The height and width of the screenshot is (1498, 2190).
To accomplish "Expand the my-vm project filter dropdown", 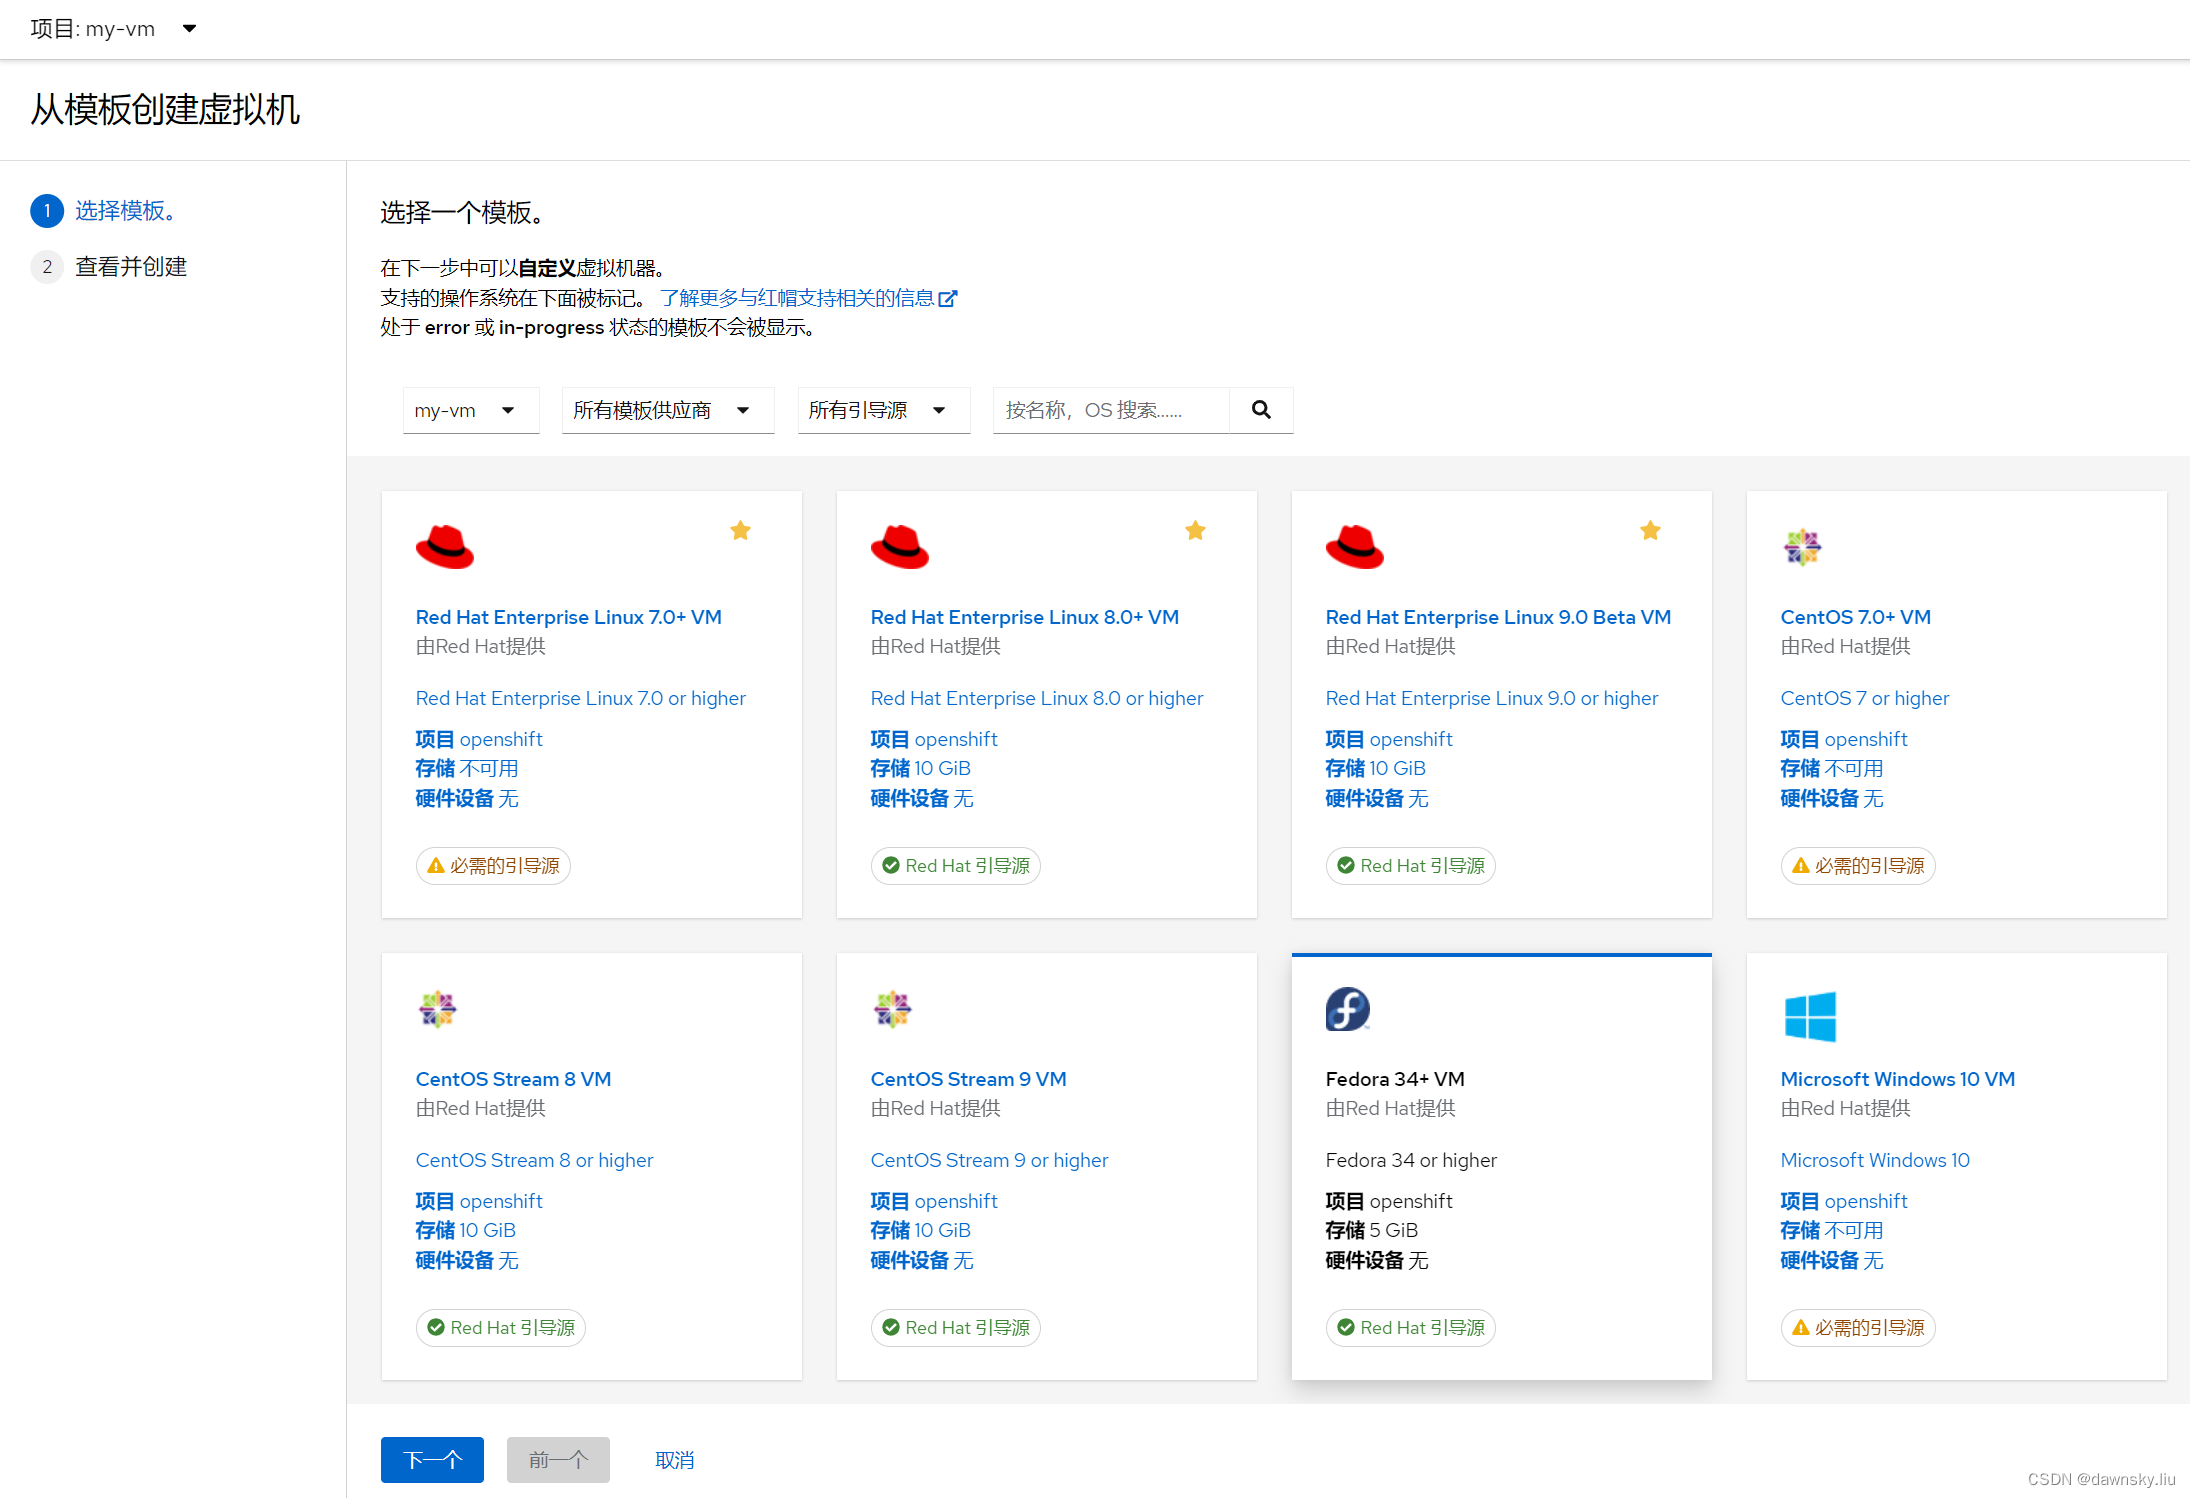I will [470, 410].
